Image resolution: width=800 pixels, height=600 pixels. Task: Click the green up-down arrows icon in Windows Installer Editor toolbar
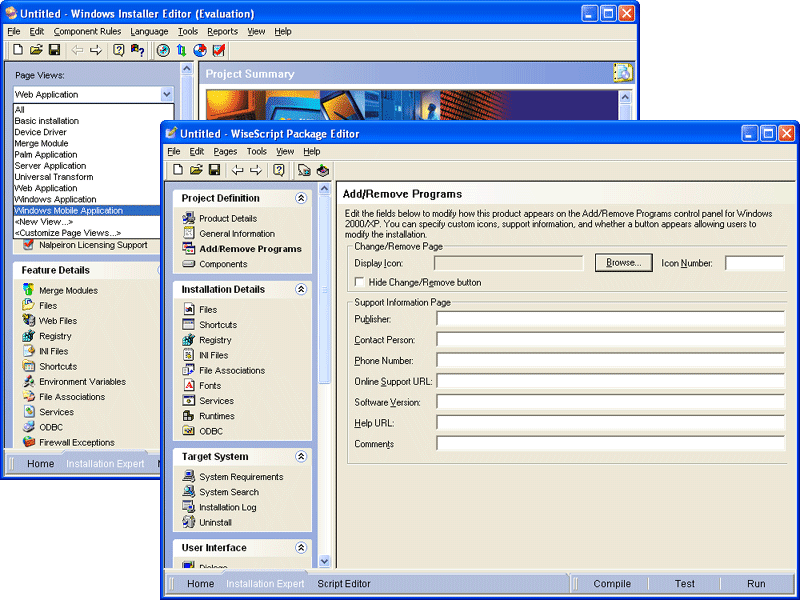click(x=182, y=50)
